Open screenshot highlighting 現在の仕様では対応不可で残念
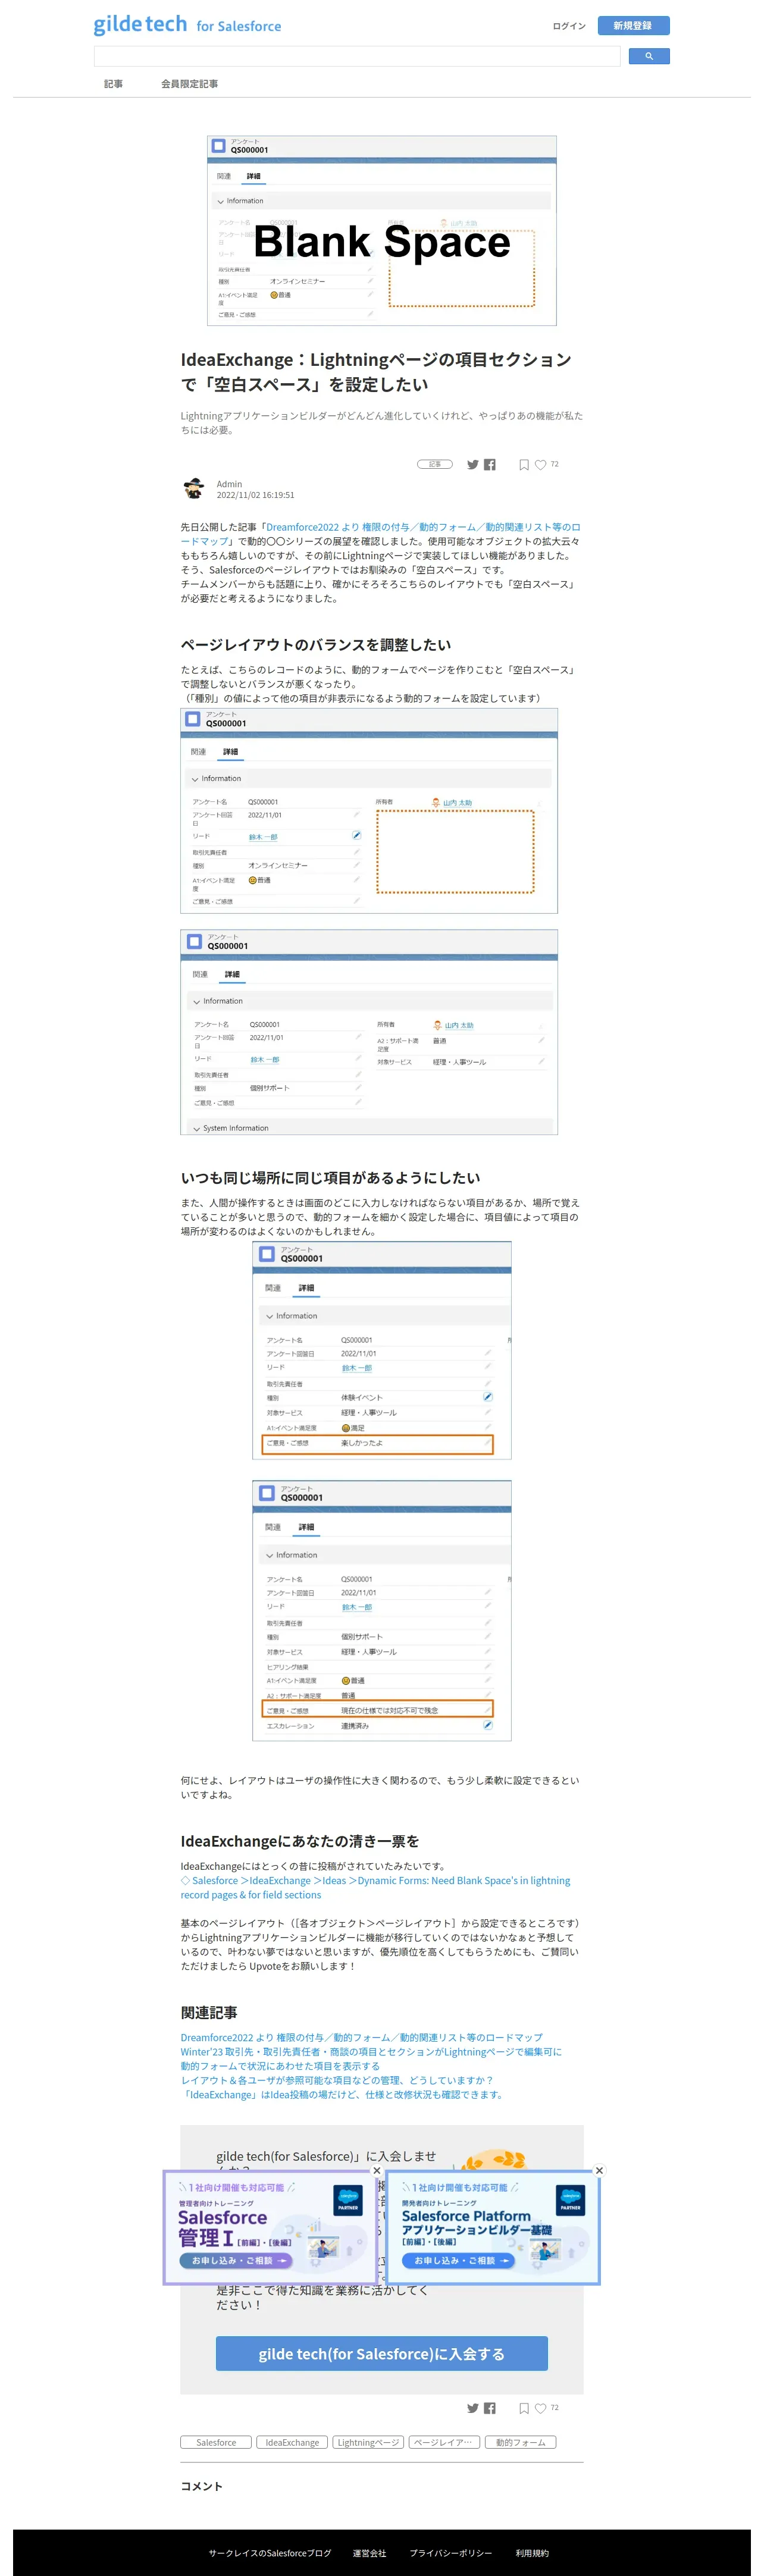This screenshot has width=764, height=2576. (382, 1610)
